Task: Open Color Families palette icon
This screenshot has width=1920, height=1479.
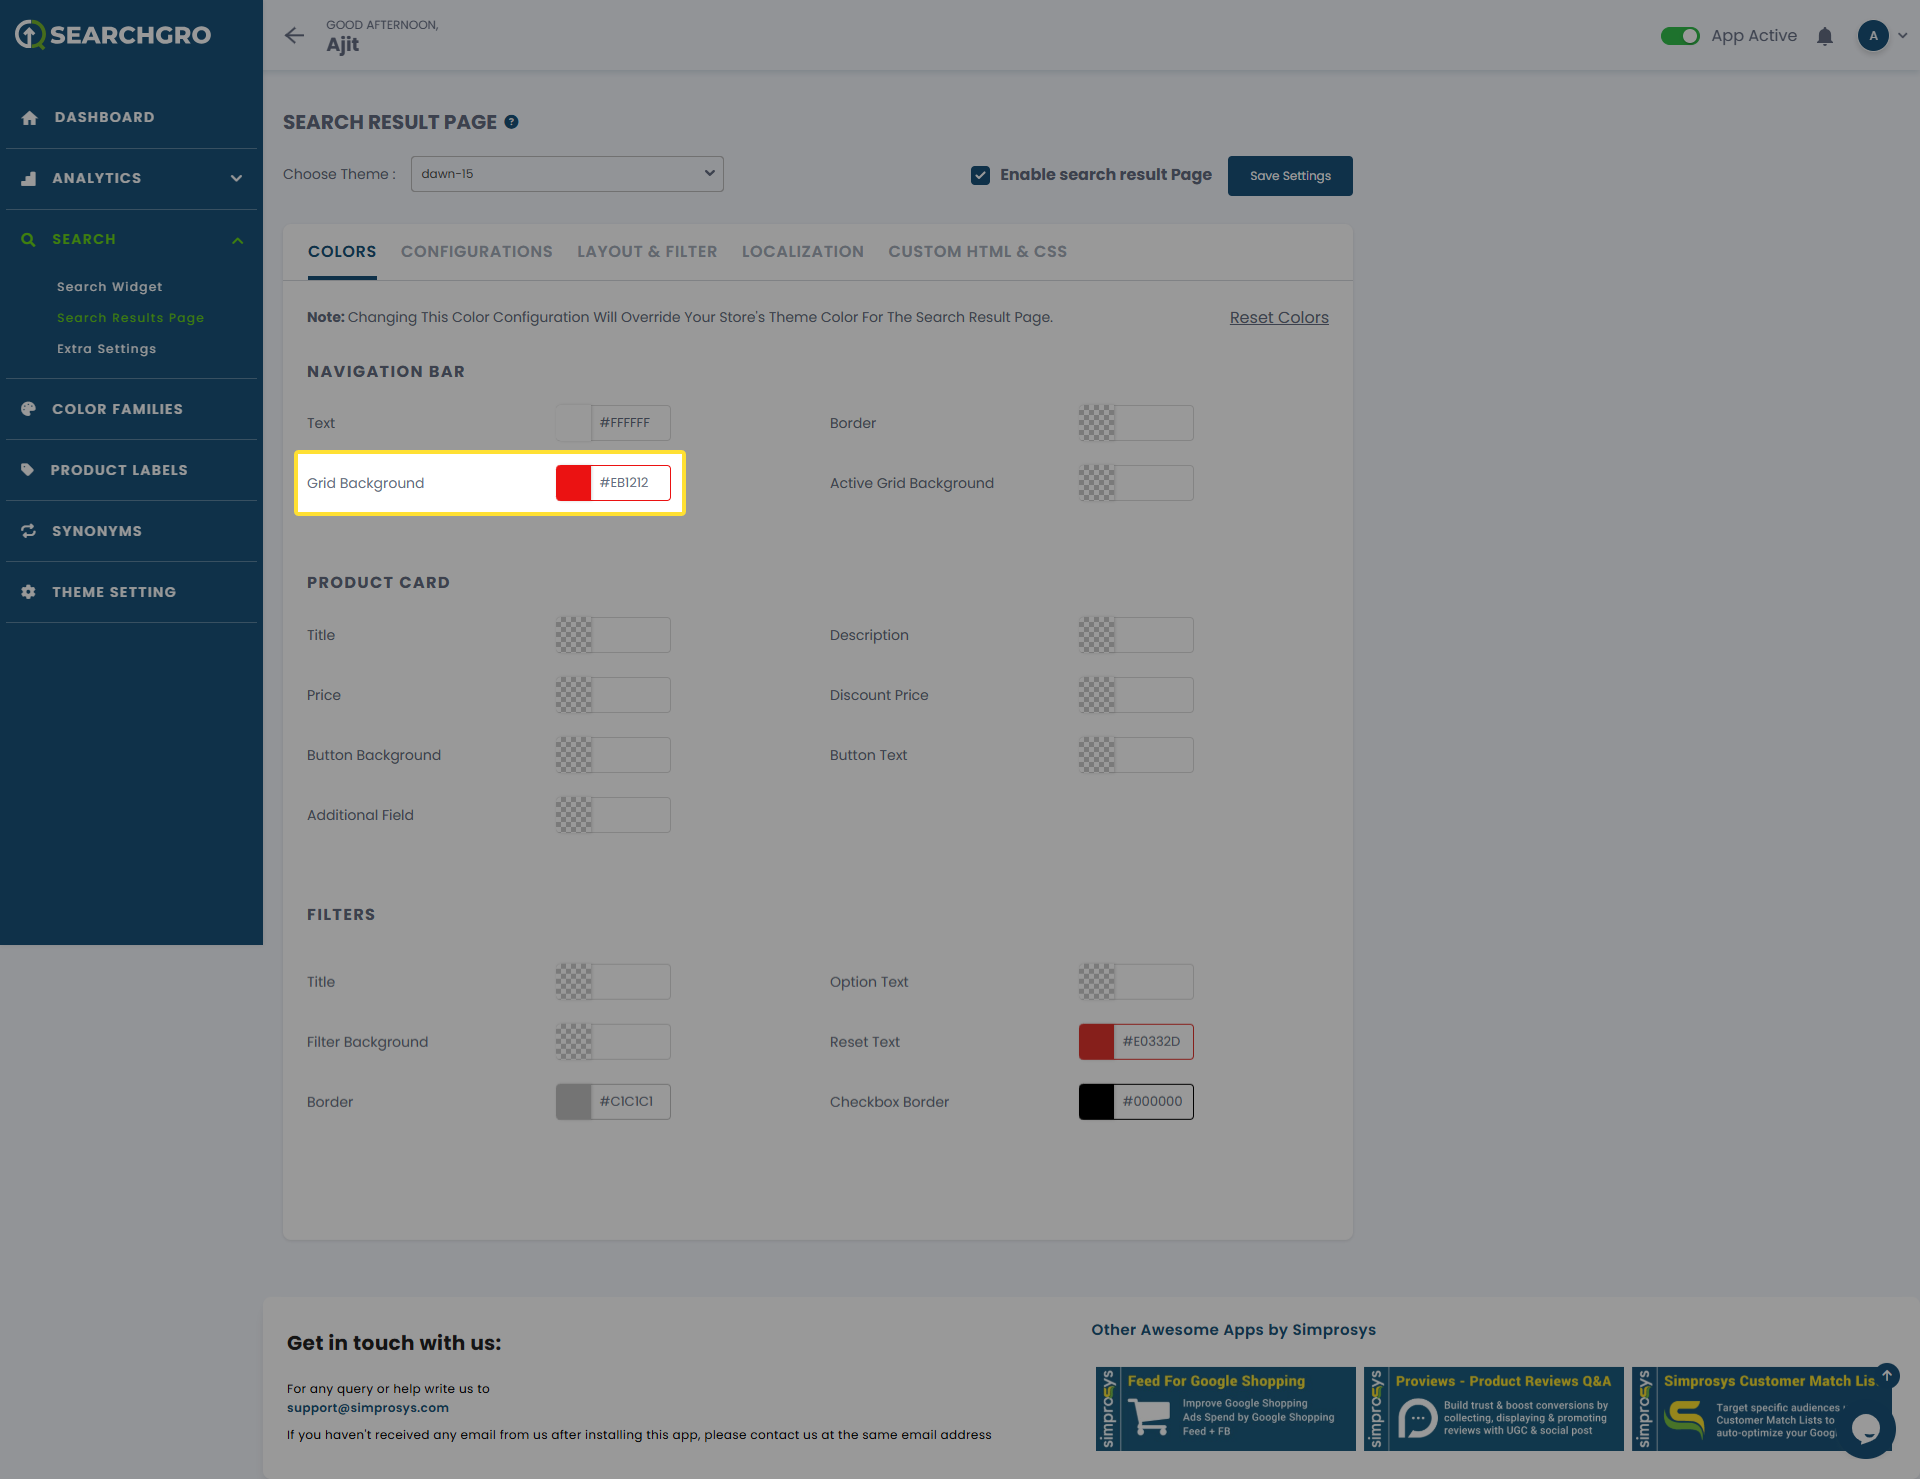Action: click(28, 409)
